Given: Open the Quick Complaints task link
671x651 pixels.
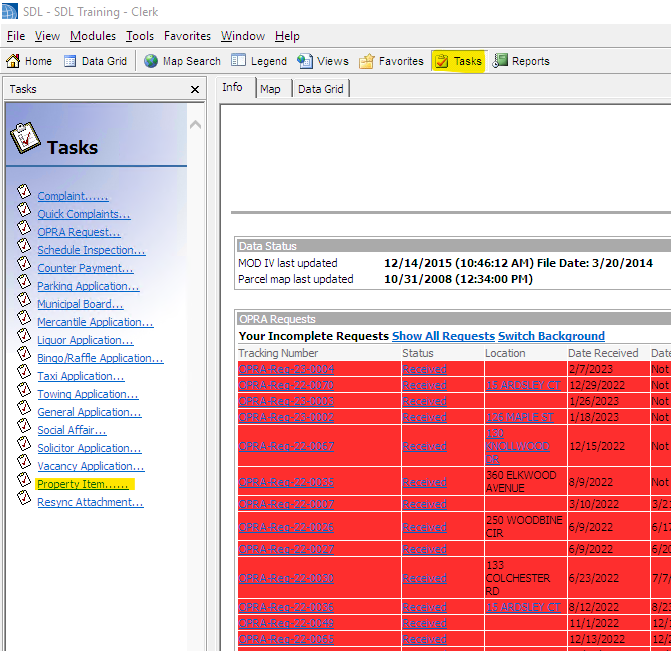Looking at the screenshot, I should pos(84,214).
